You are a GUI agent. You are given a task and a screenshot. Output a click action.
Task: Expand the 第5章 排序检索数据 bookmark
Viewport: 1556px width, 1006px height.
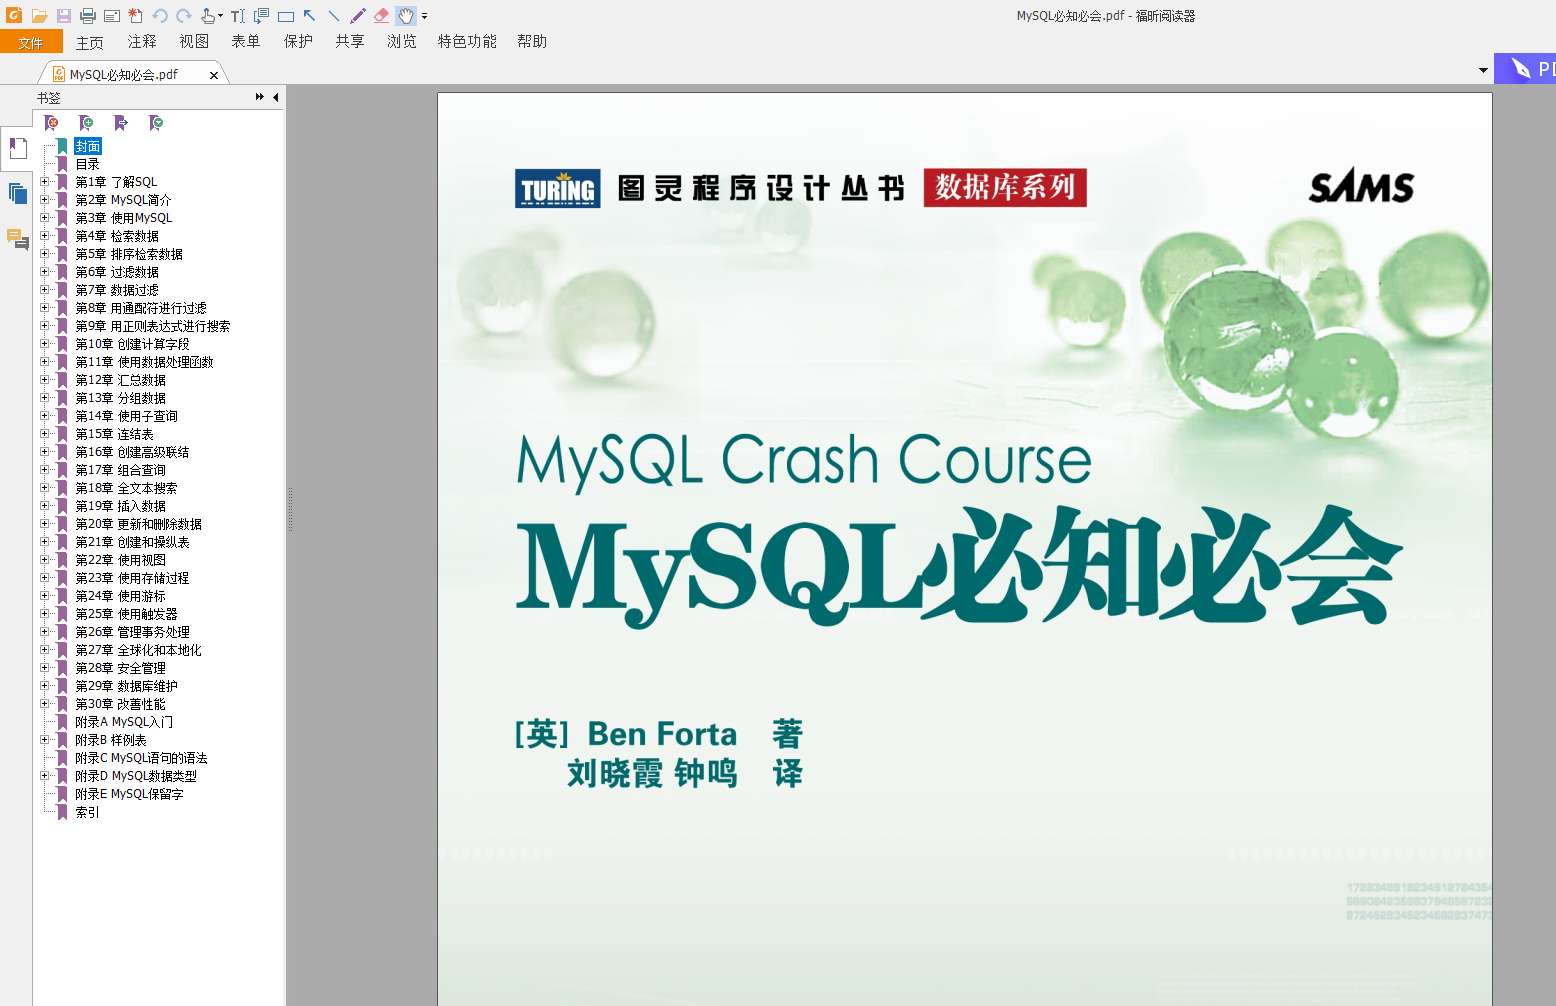click(x=44, y=254)
